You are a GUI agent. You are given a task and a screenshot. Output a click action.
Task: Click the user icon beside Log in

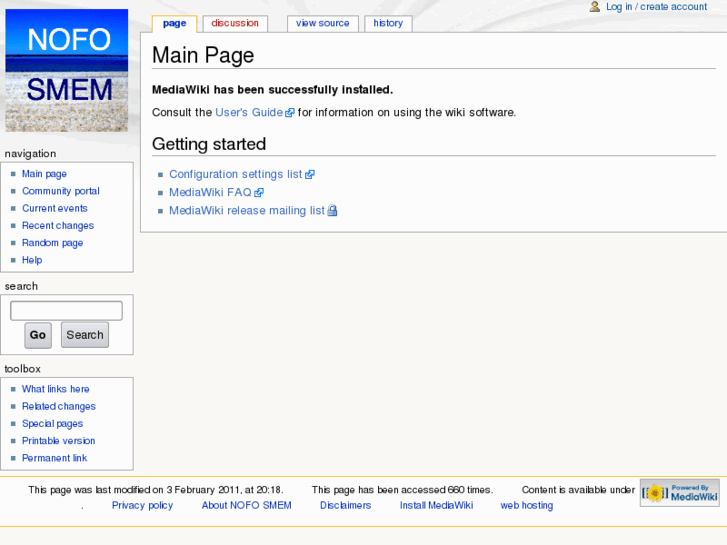pyautogui.click(x=594, y=6)
